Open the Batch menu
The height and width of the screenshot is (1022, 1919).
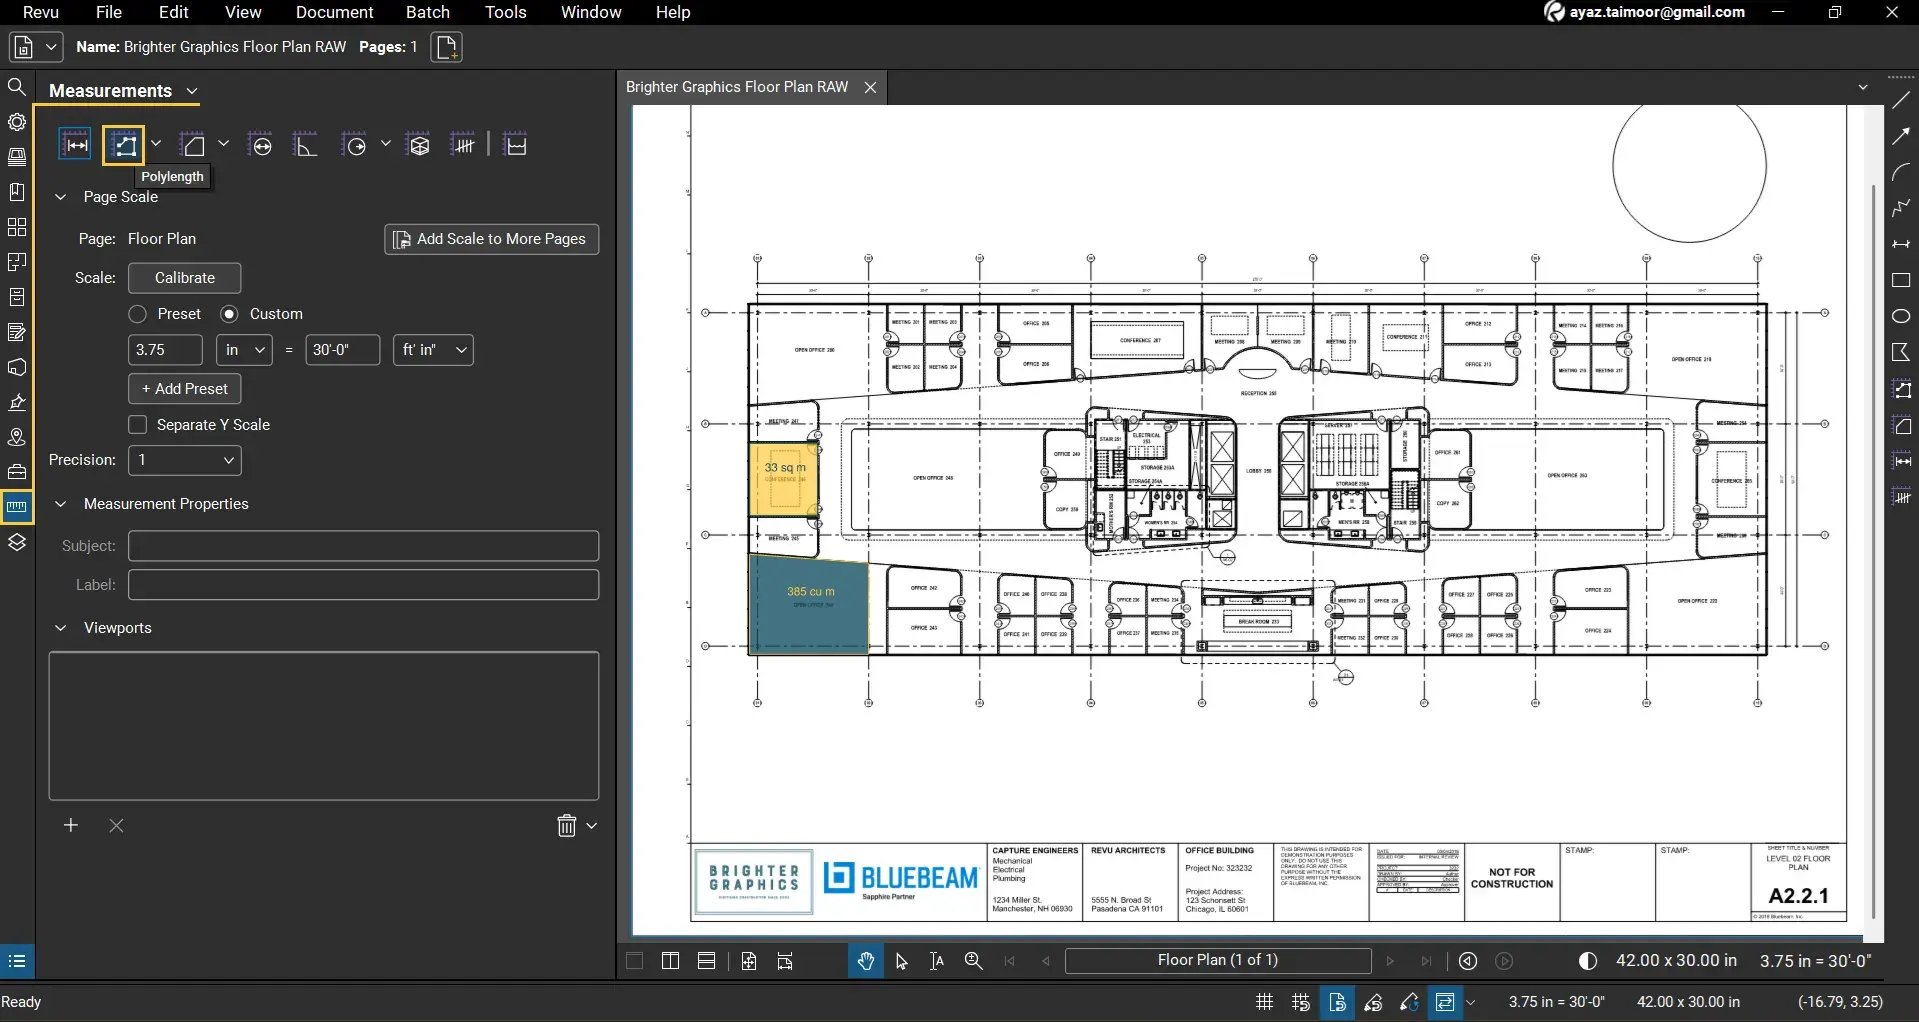point(427,12)
